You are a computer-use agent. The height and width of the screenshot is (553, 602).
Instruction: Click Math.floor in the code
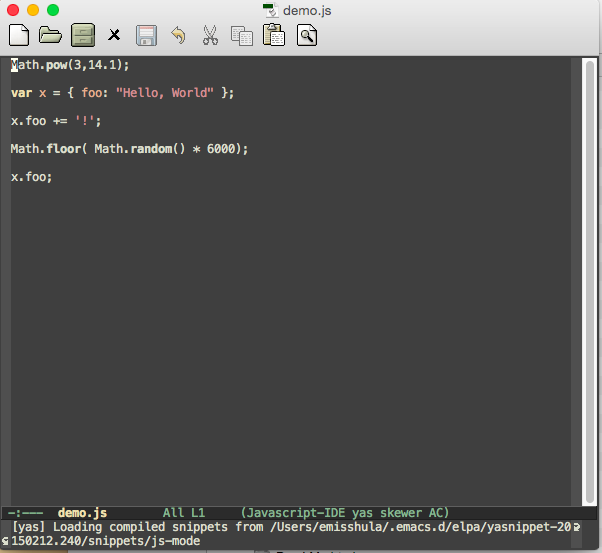tap(46, 149)
